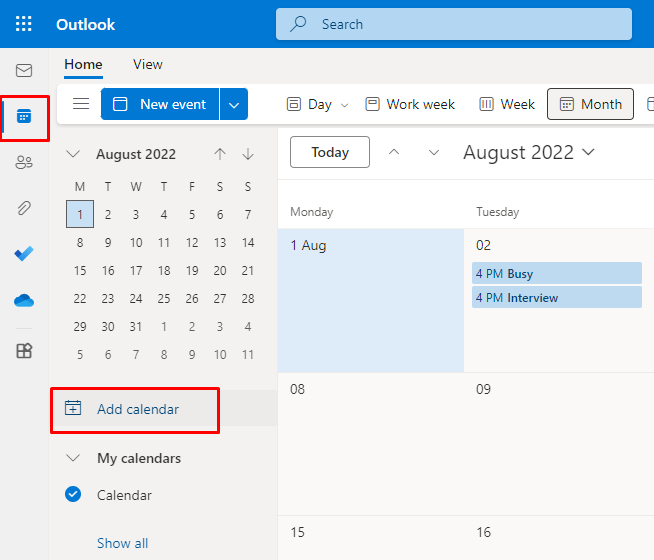This screenshot has height=560, width=654.
Task: Click the Show all link
Action: [x=122, y=543]
